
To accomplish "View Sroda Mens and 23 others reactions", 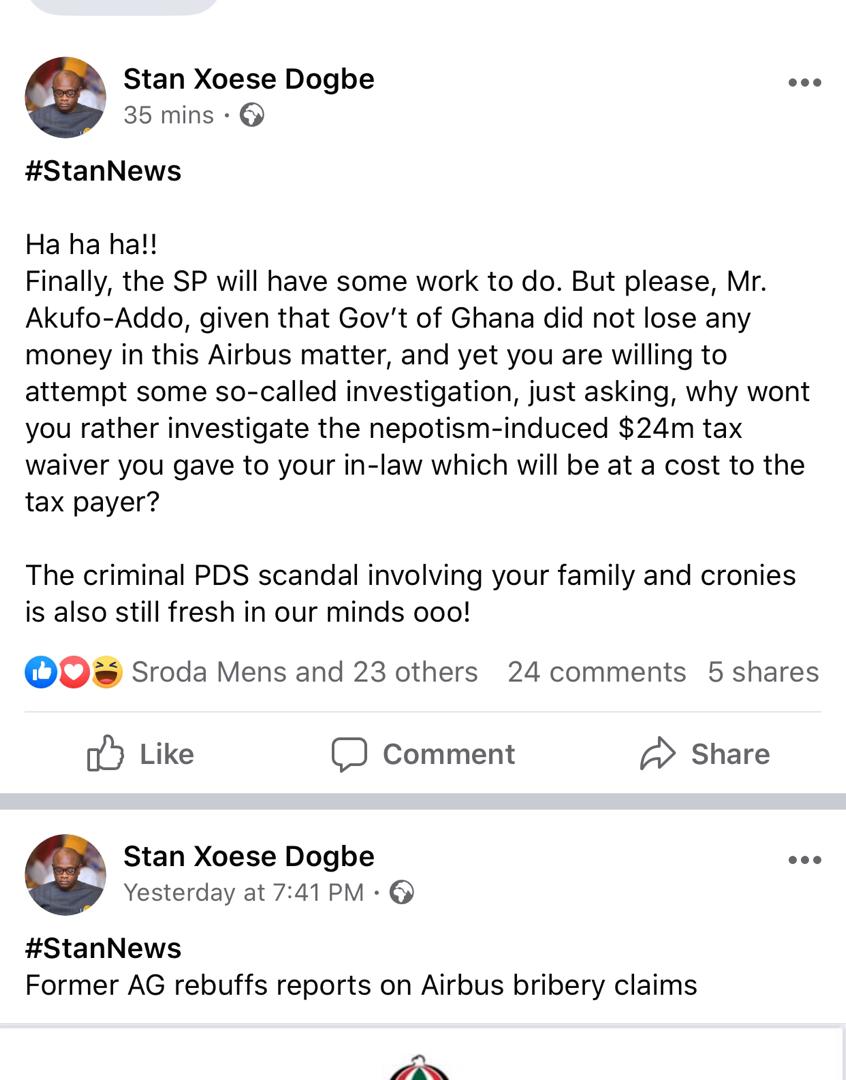I will (x=304, y=672).
